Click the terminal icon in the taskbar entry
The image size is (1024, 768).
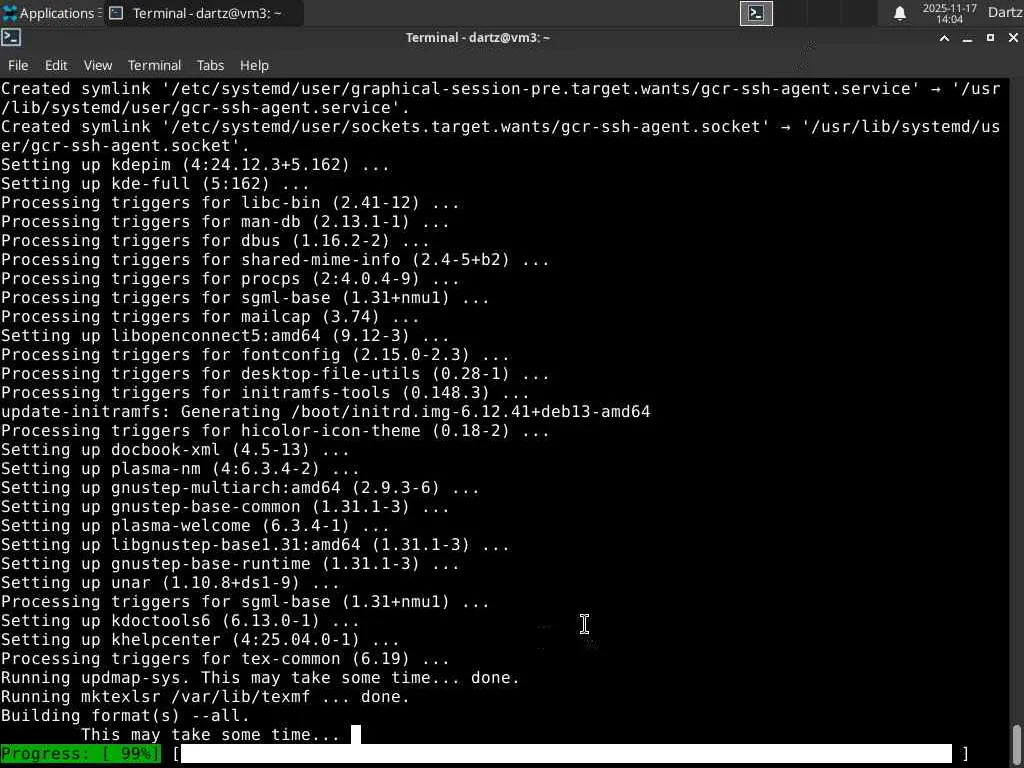click(116, 13)
